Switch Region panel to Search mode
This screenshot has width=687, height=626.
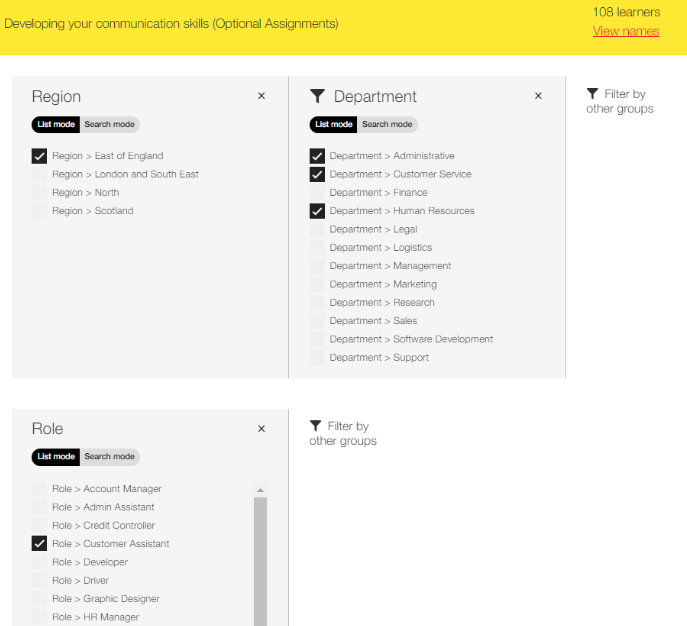pyautogui.click(x=110, y=124)
